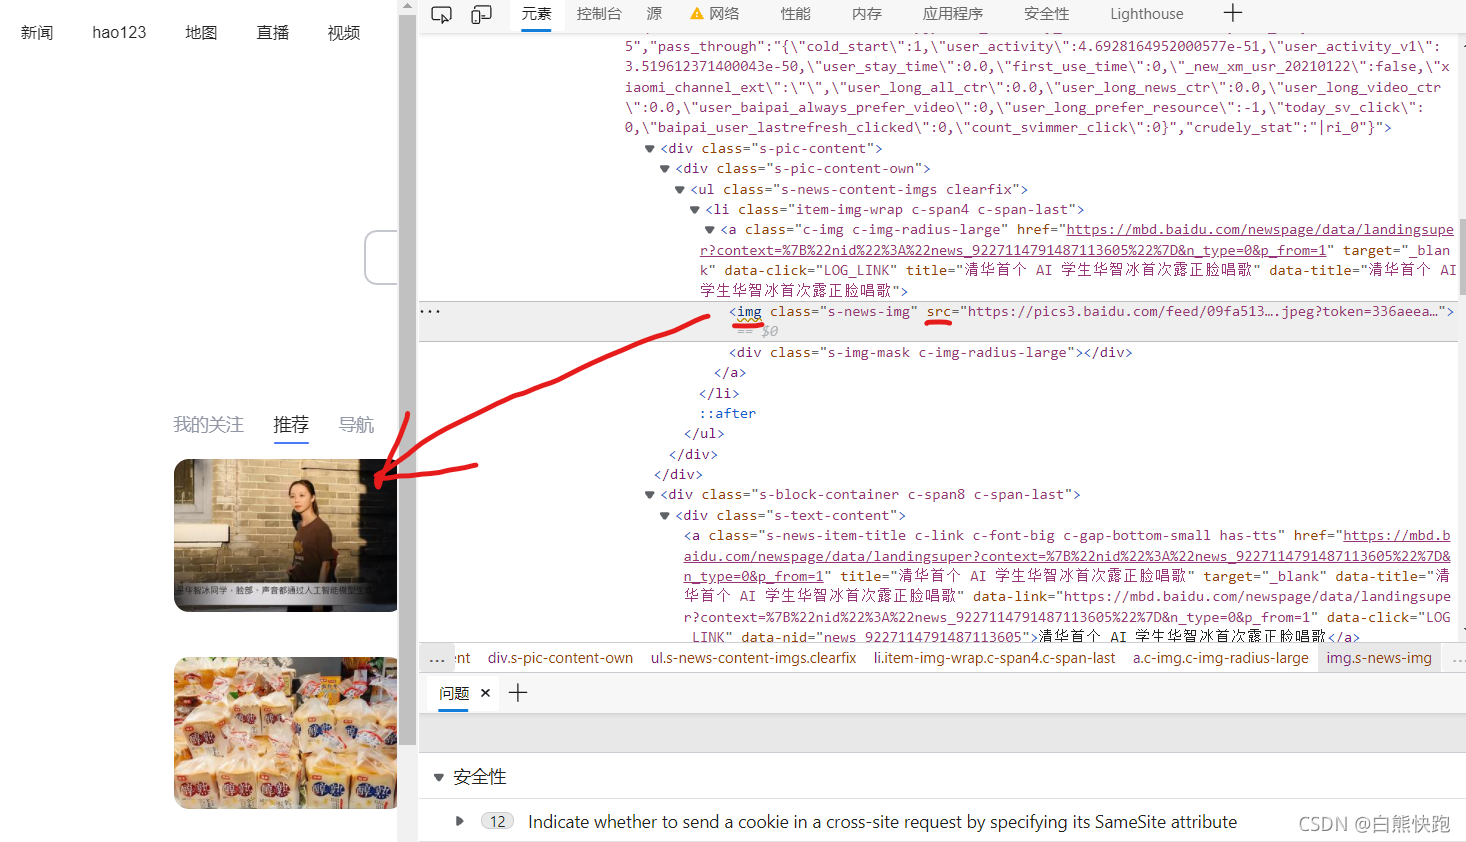This screenshot has height=842, width=1466.
Task: Toggle the device emulation toolbar icon
Action: pyautogui.click(x=481, y=14)
